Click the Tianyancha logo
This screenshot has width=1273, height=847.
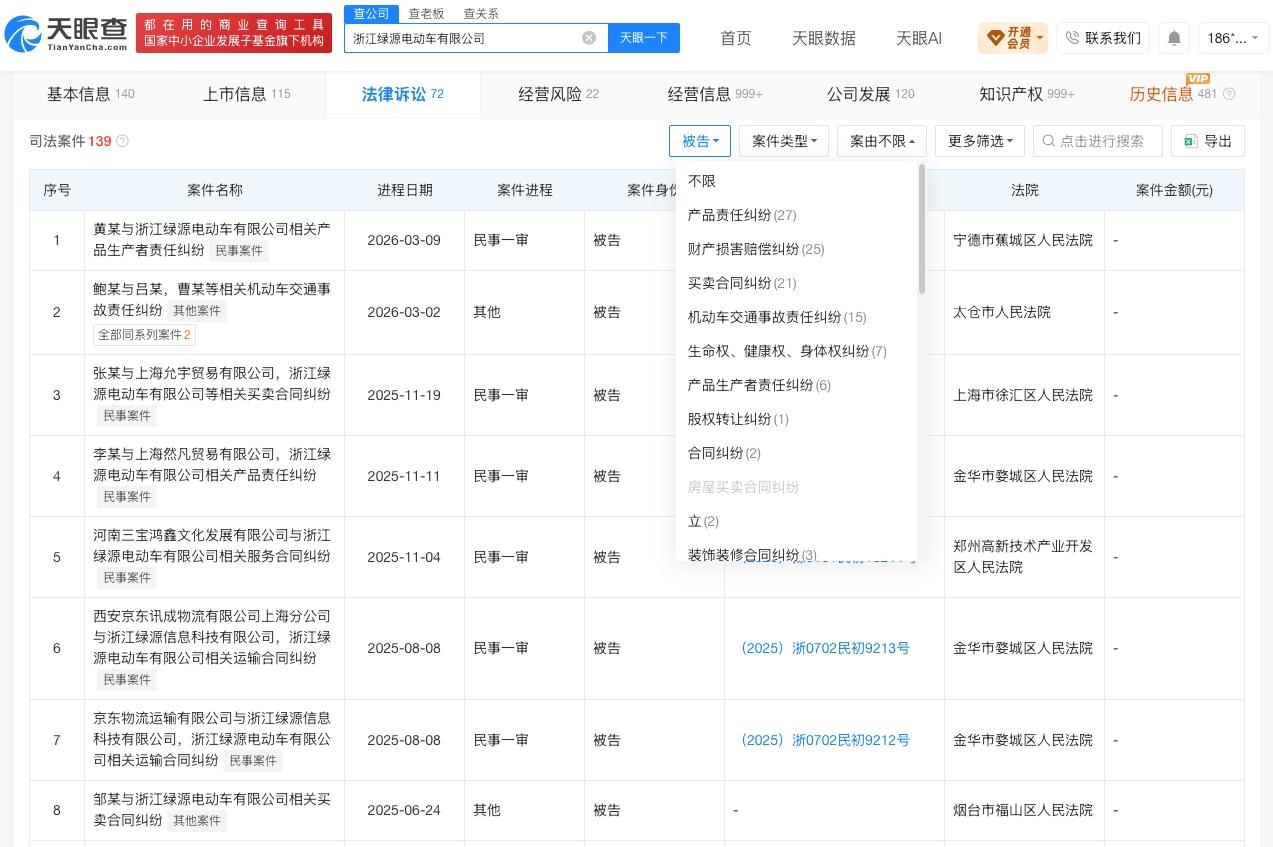point(66,34)
